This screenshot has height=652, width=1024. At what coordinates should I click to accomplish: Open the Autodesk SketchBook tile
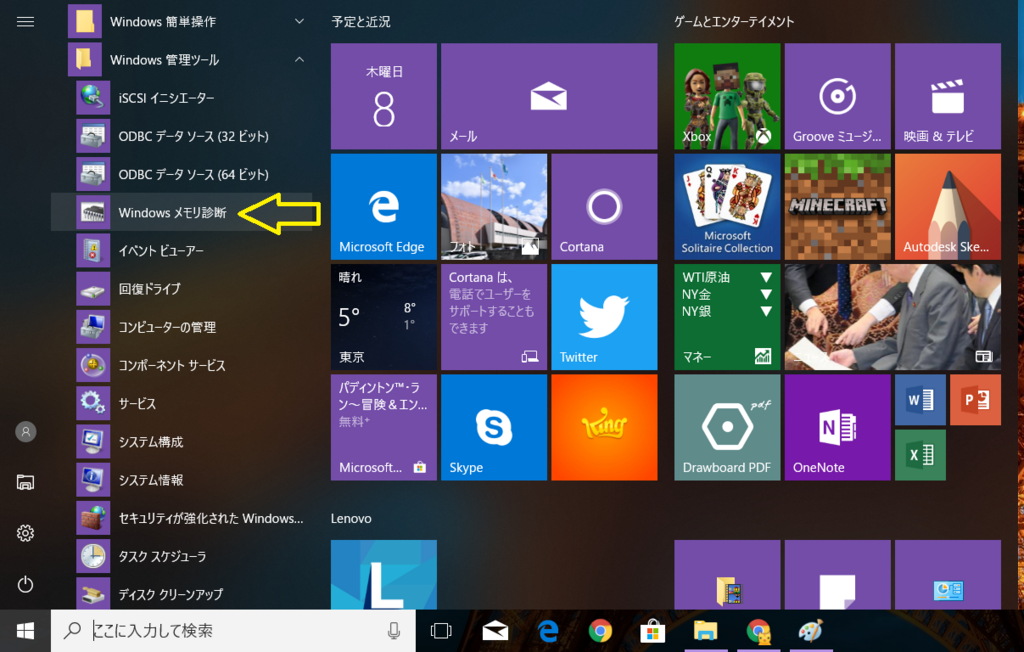pos(948,206)
